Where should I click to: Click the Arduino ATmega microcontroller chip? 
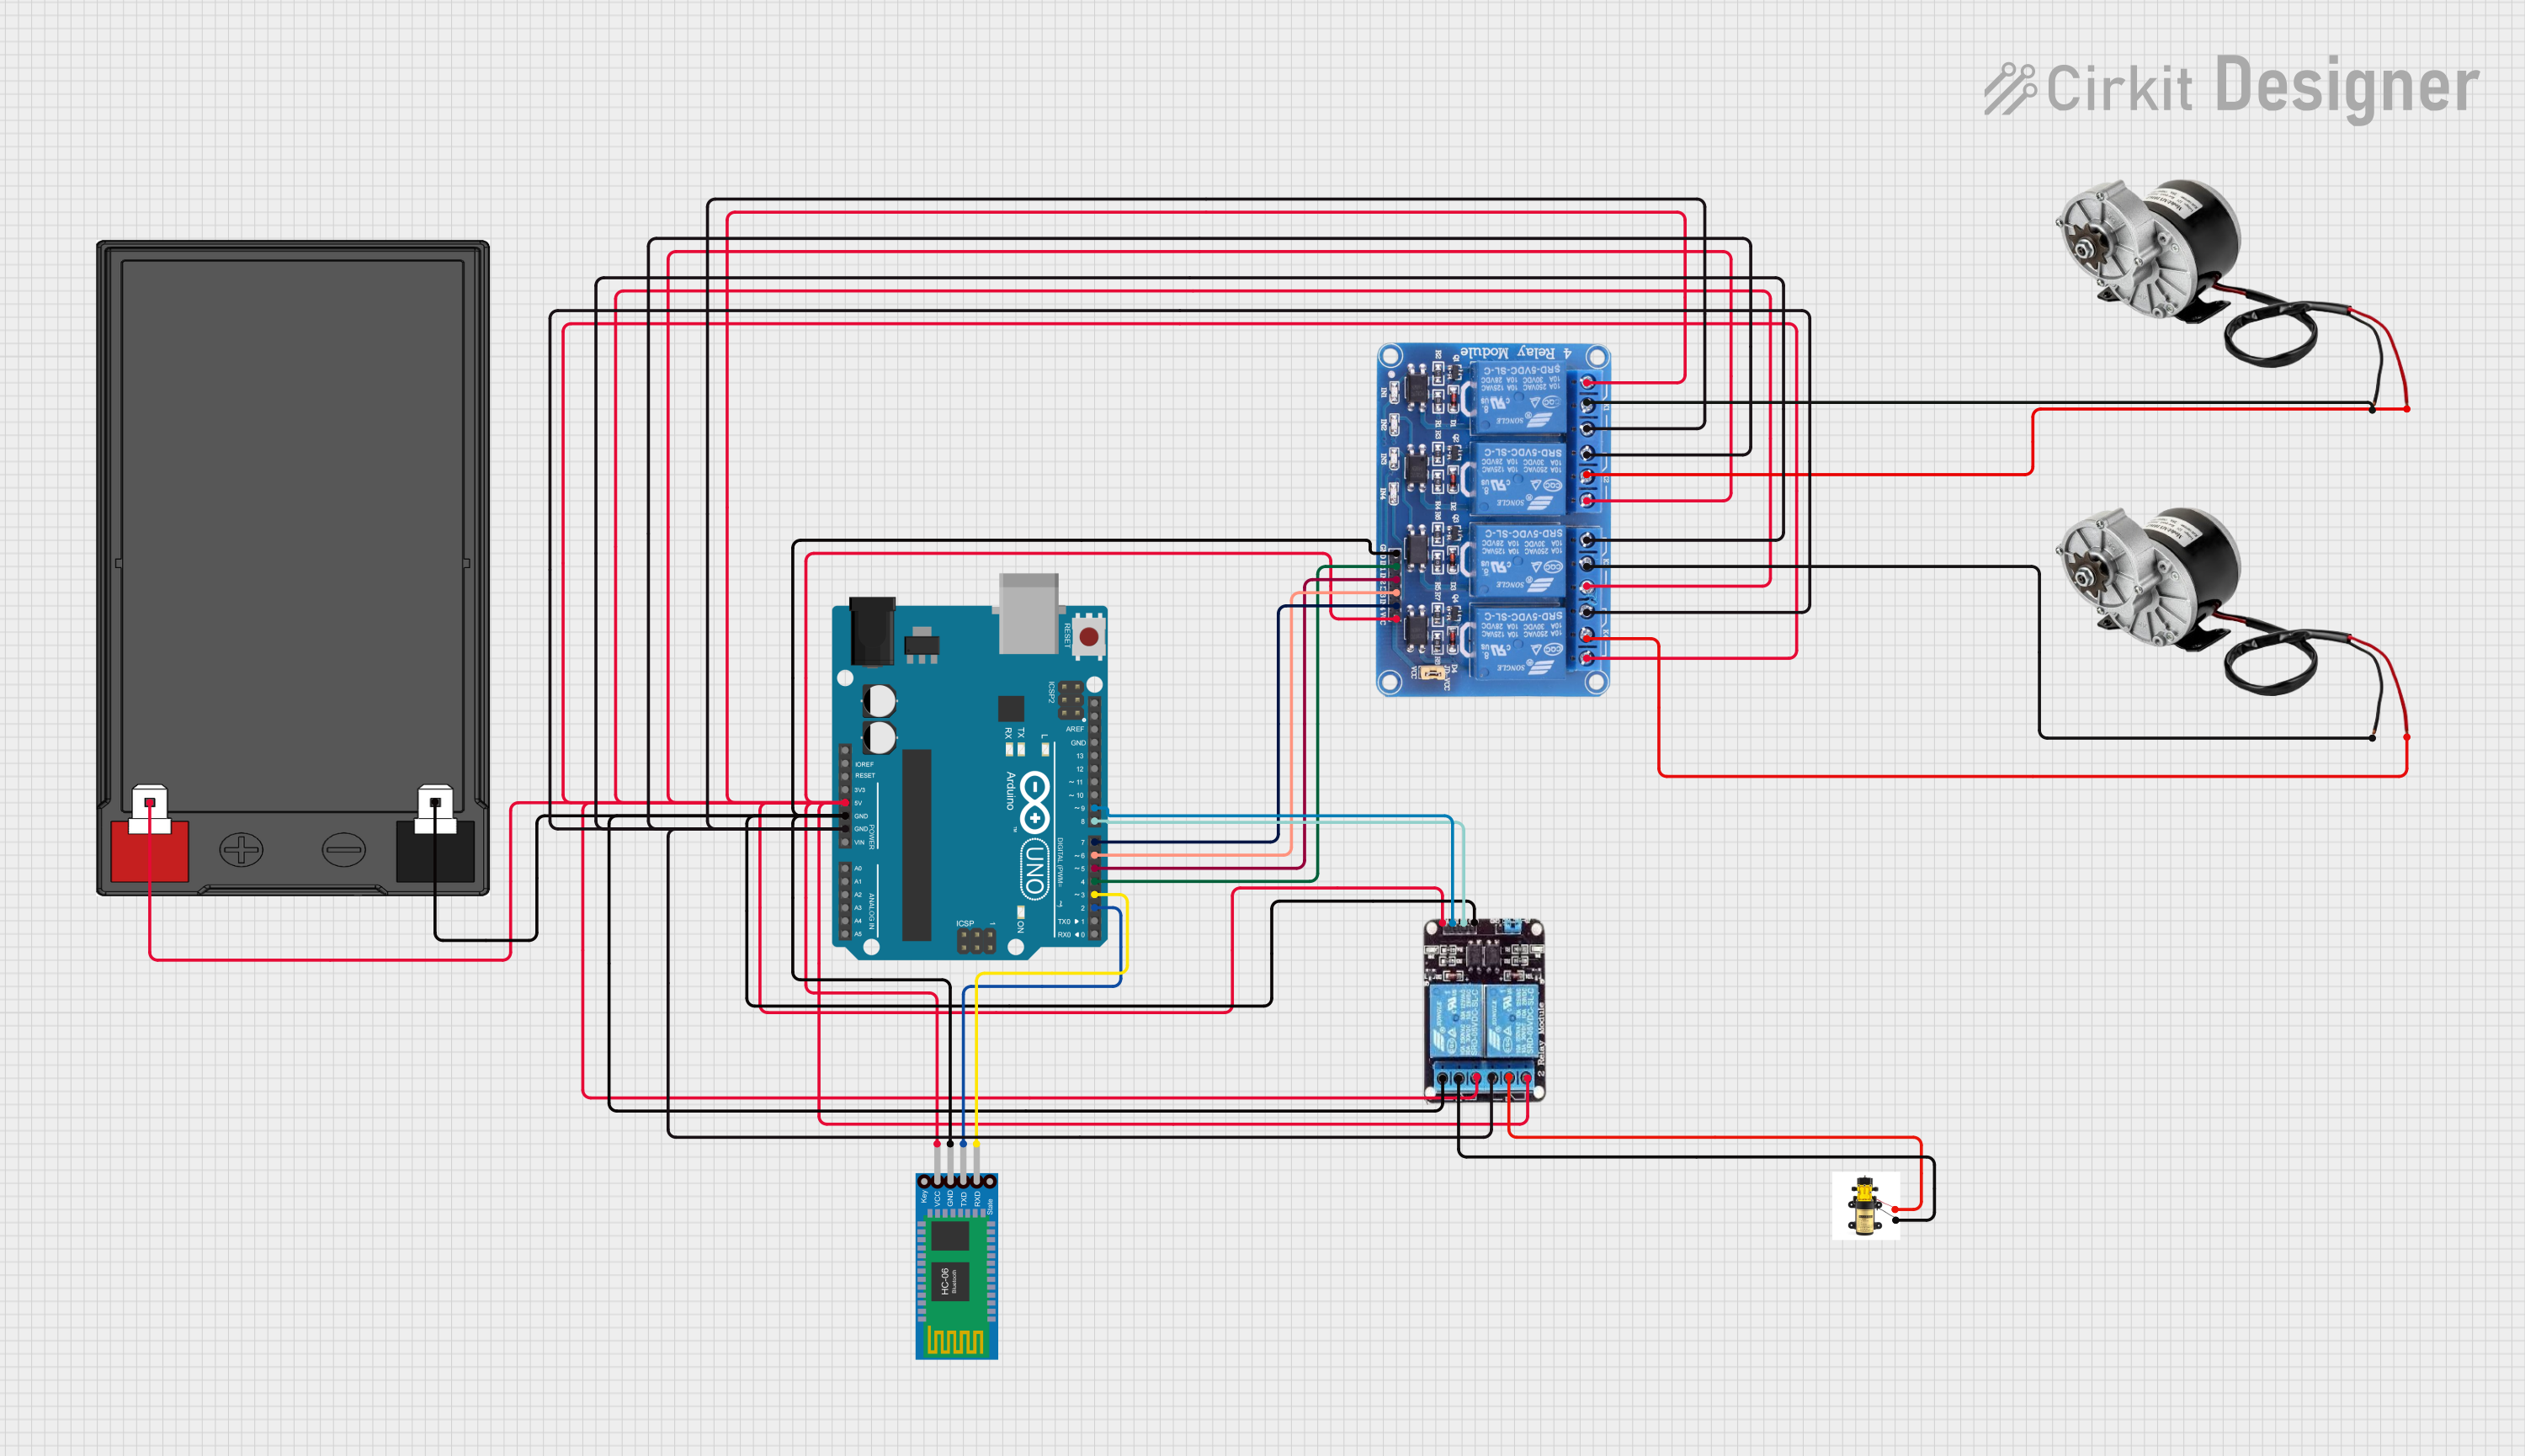click(x=916, y=845)
